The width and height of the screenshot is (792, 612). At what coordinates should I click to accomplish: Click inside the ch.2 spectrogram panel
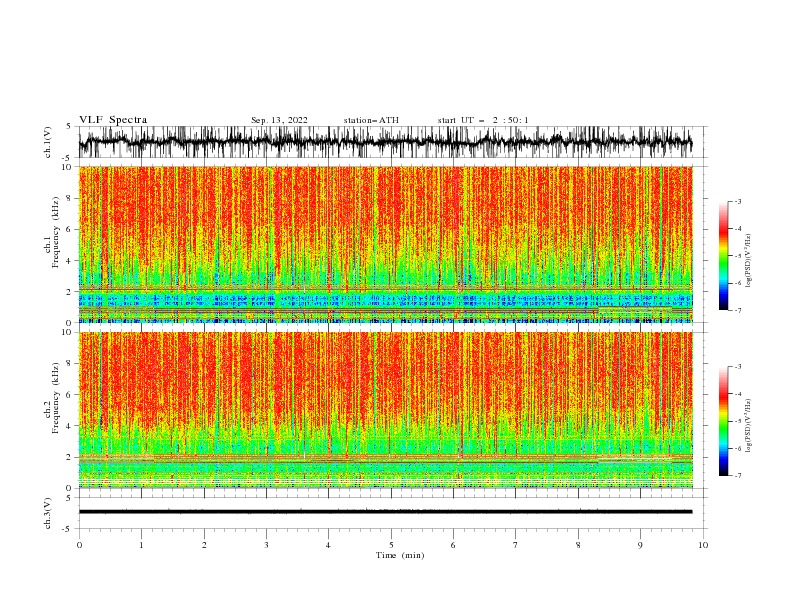386,410
